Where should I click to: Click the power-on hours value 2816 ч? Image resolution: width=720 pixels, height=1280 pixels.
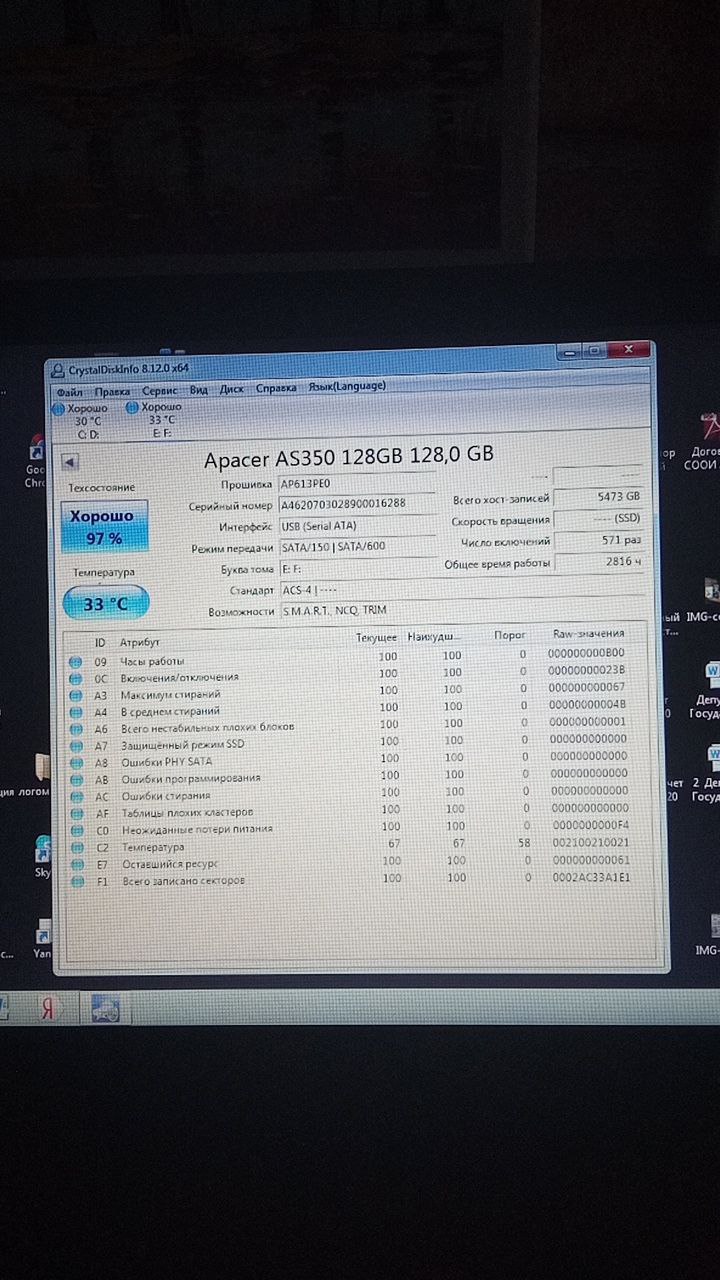599,562
